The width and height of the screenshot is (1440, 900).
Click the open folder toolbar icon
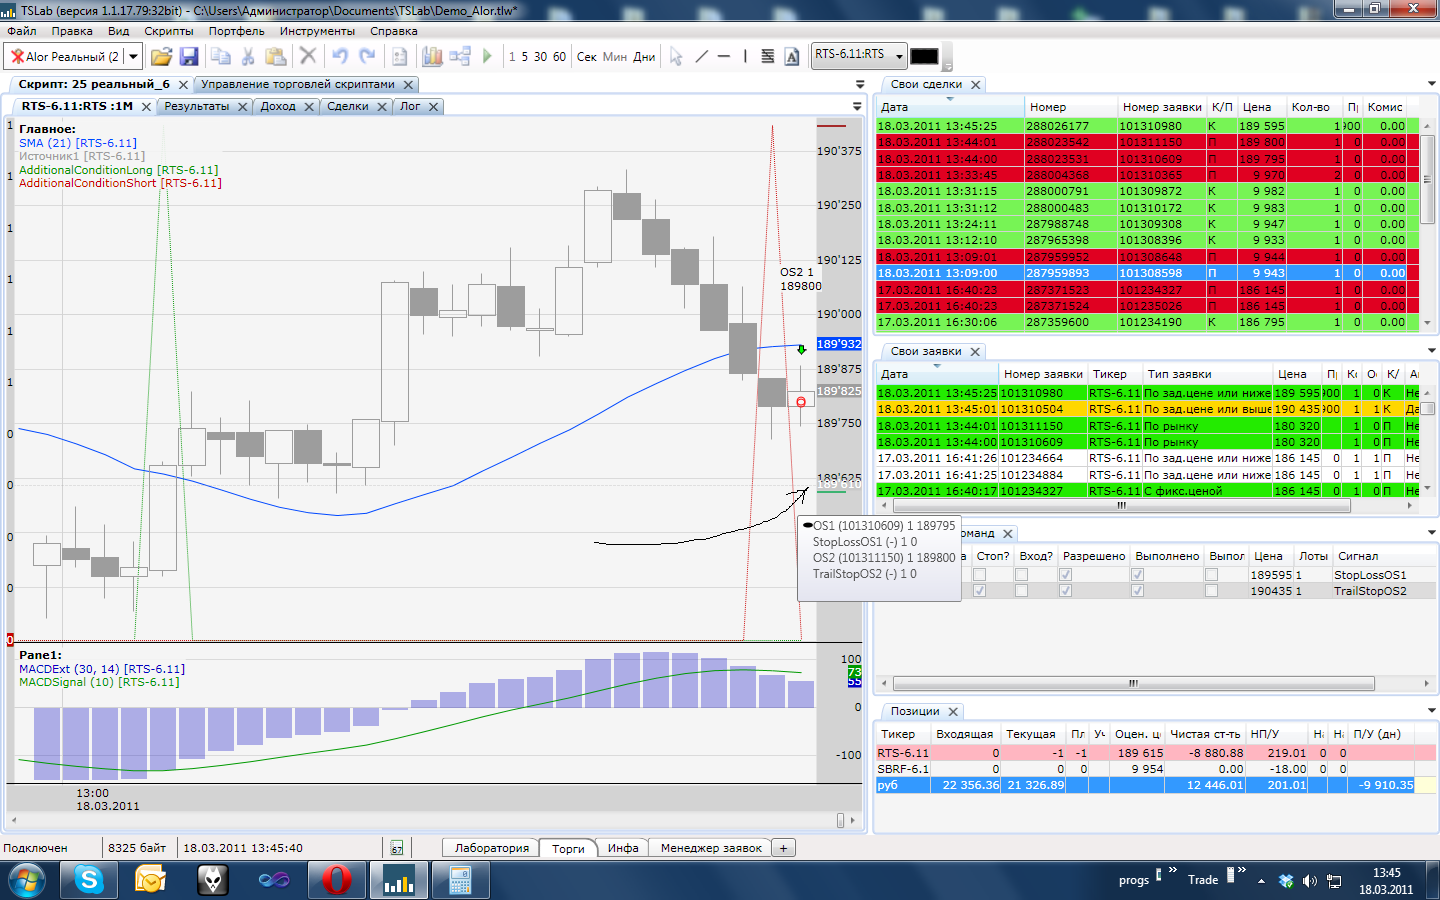coord(161,56)
